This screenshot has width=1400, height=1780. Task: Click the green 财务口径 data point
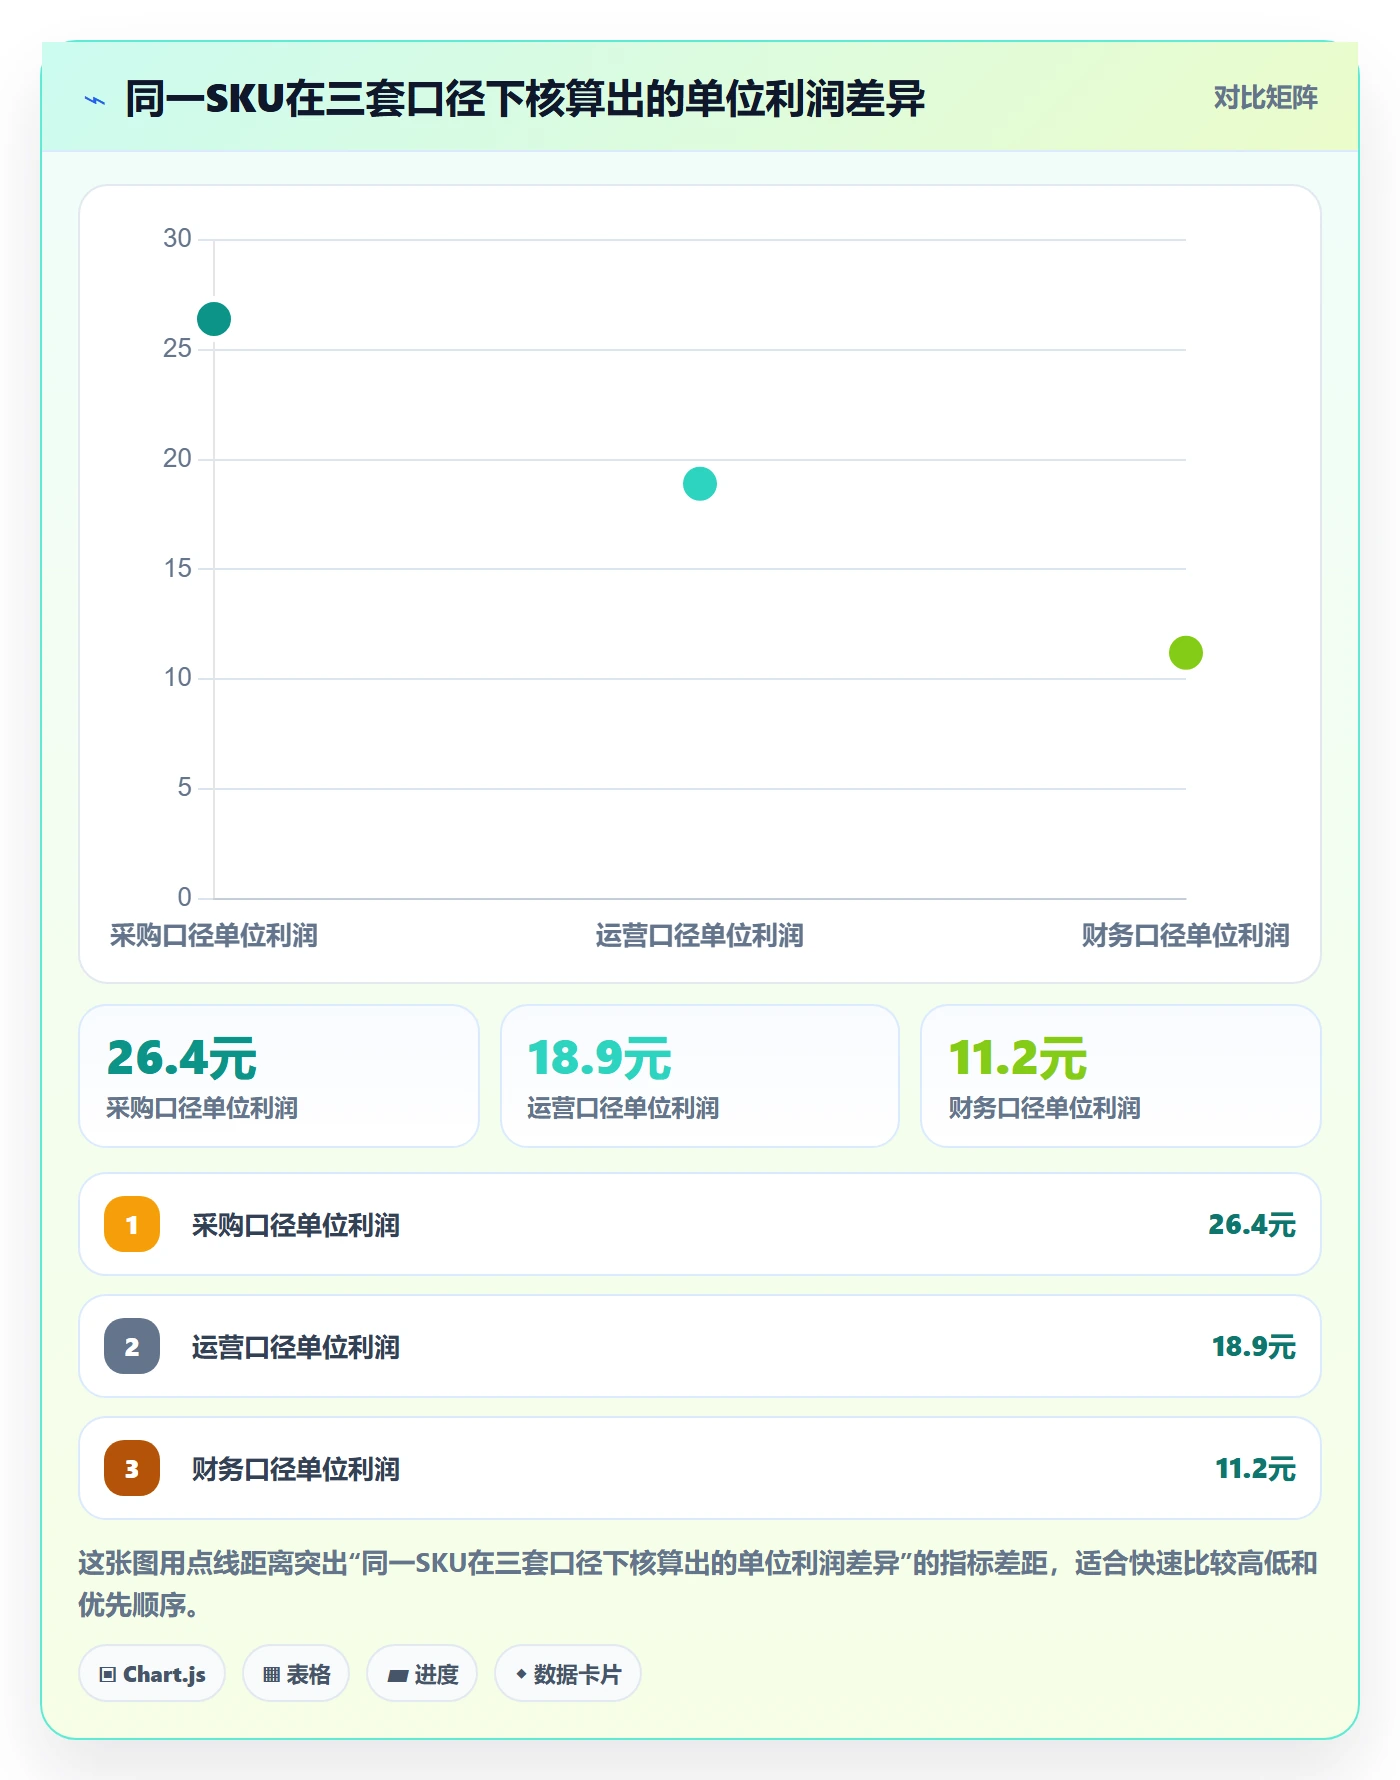(x=1186, y=653)
